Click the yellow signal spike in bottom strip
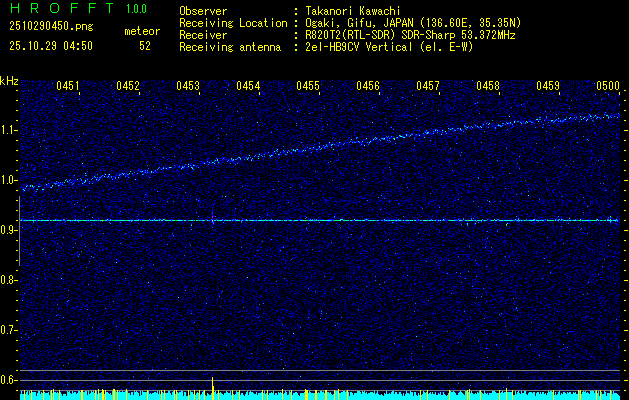The height and width of the screenshot is (400, 629). click(x=213, y=386)
